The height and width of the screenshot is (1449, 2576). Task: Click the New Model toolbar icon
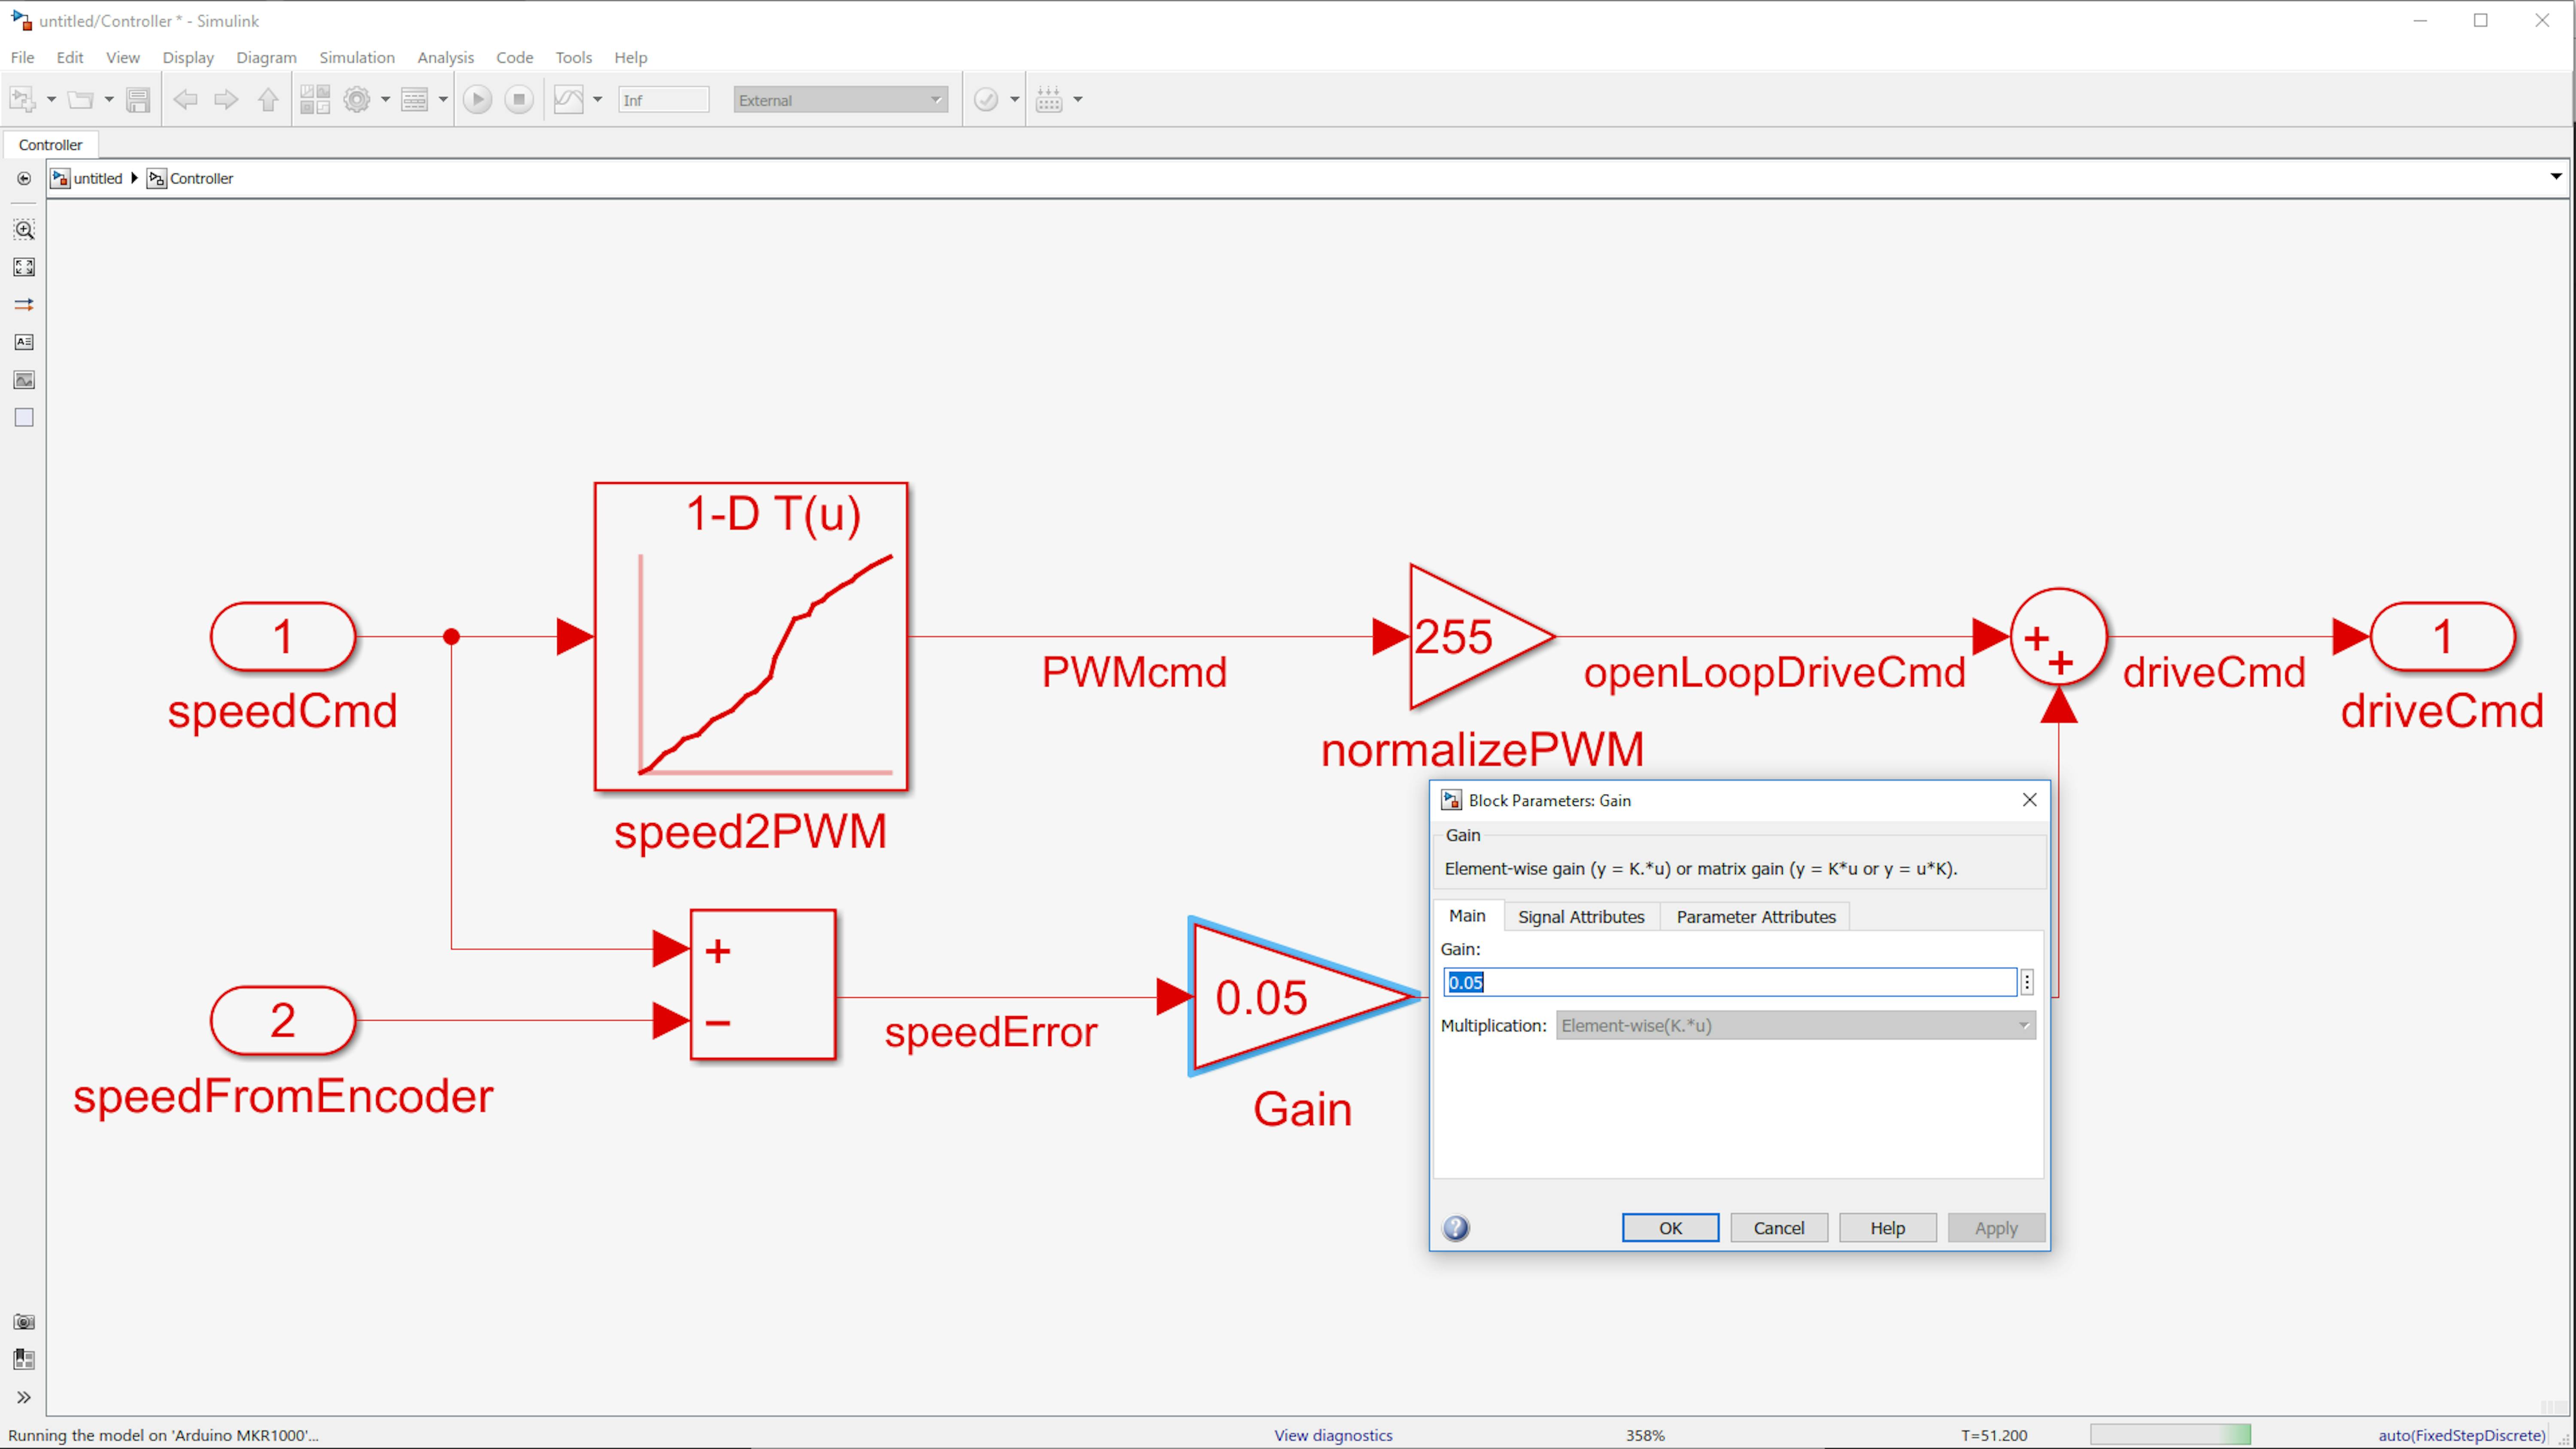(x=22, y=100)
